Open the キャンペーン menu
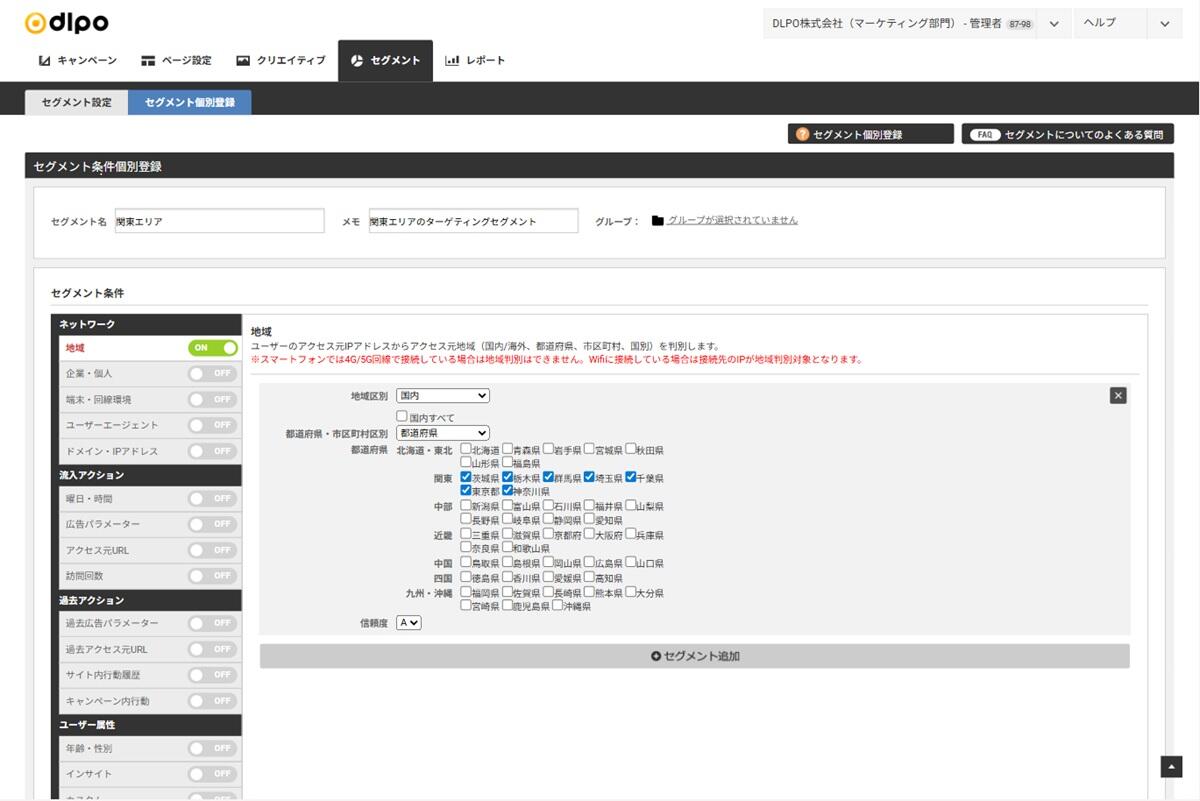The width and height of the screenshot is (1200, 801). coord(78,60)
